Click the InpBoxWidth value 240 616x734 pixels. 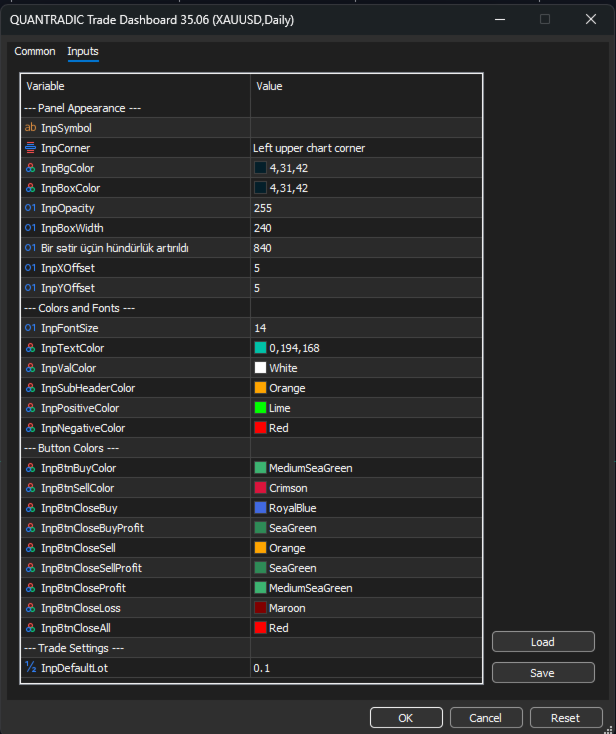367,228
